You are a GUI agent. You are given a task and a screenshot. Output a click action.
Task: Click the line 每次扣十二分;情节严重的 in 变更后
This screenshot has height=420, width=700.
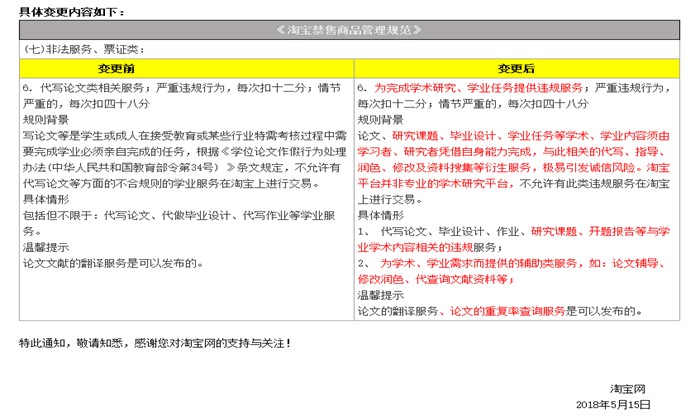473,104
